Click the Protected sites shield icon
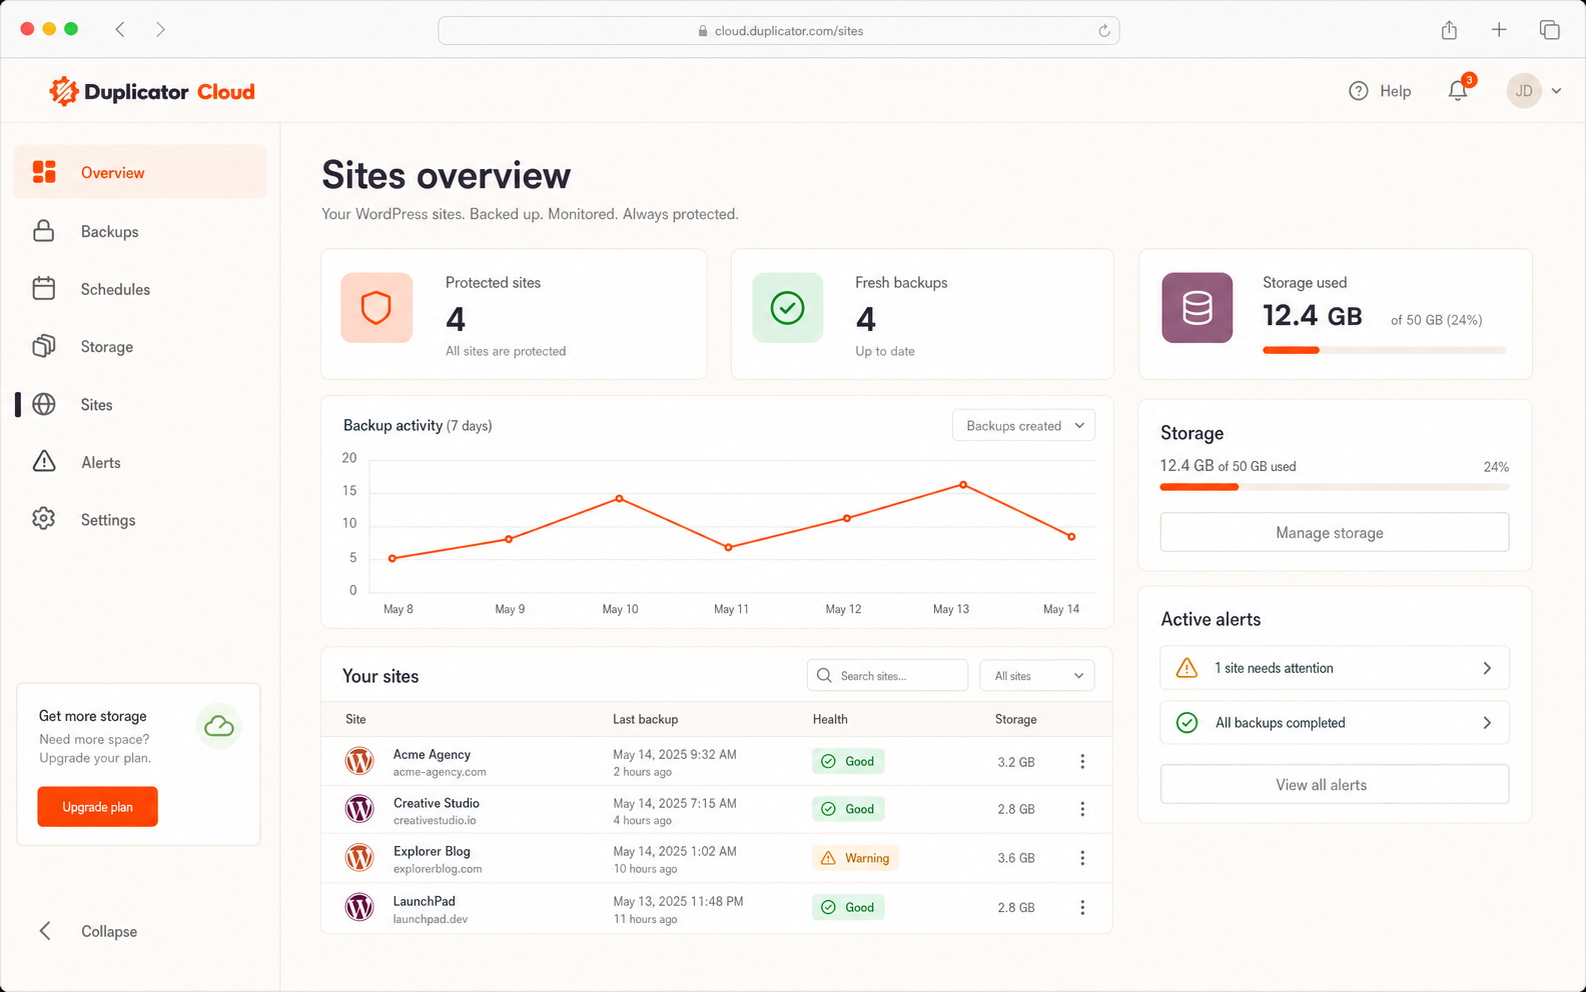The image size is (1586, 992). point(376,308)
